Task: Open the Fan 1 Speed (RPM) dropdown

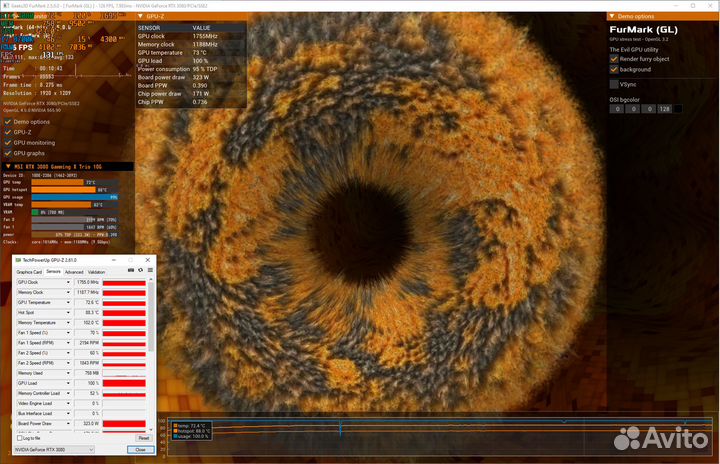Action: pos(68,343)
